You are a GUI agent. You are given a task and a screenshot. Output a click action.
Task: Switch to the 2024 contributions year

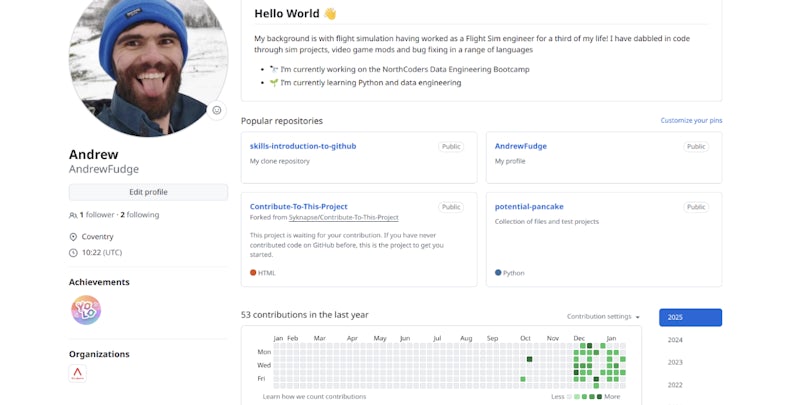675,340
